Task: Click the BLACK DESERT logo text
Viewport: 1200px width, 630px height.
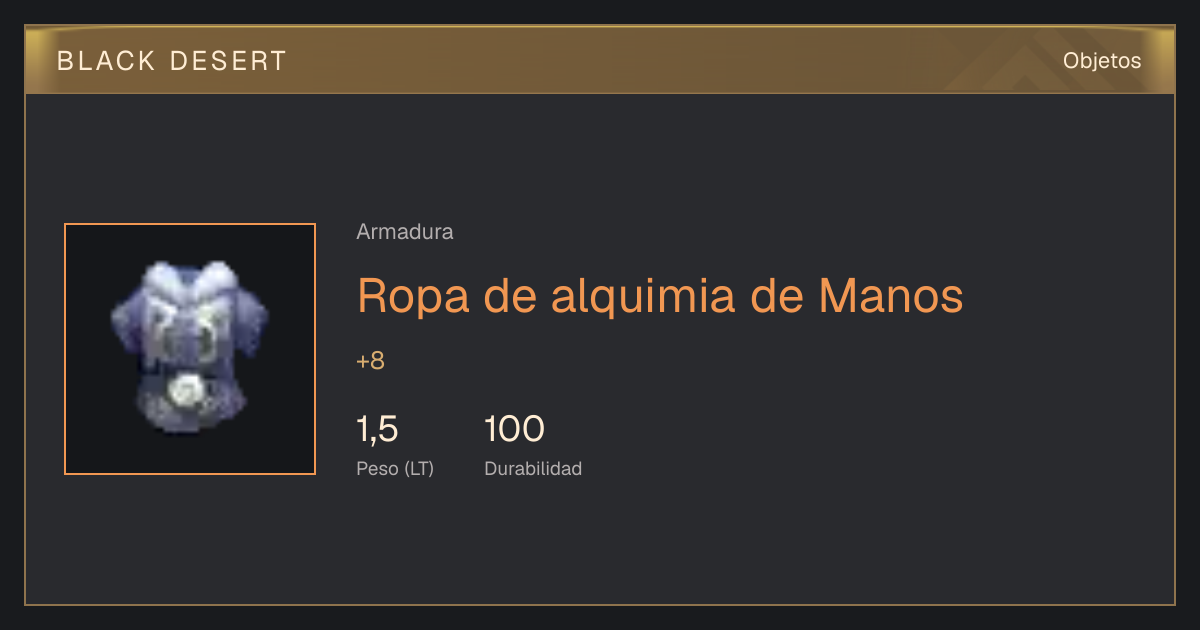Action: (172, 61)
